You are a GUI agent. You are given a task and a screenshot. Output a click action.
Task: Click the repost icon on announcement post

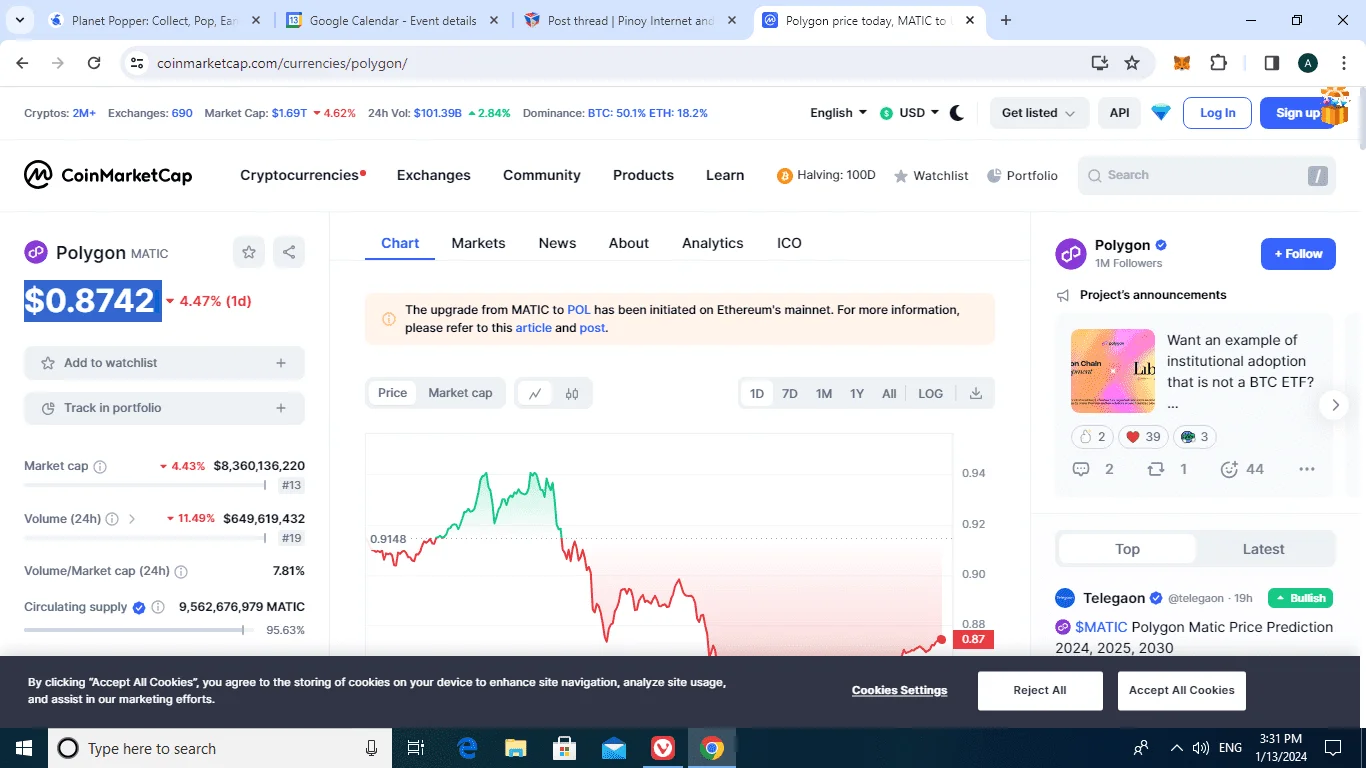[1156, 469]
